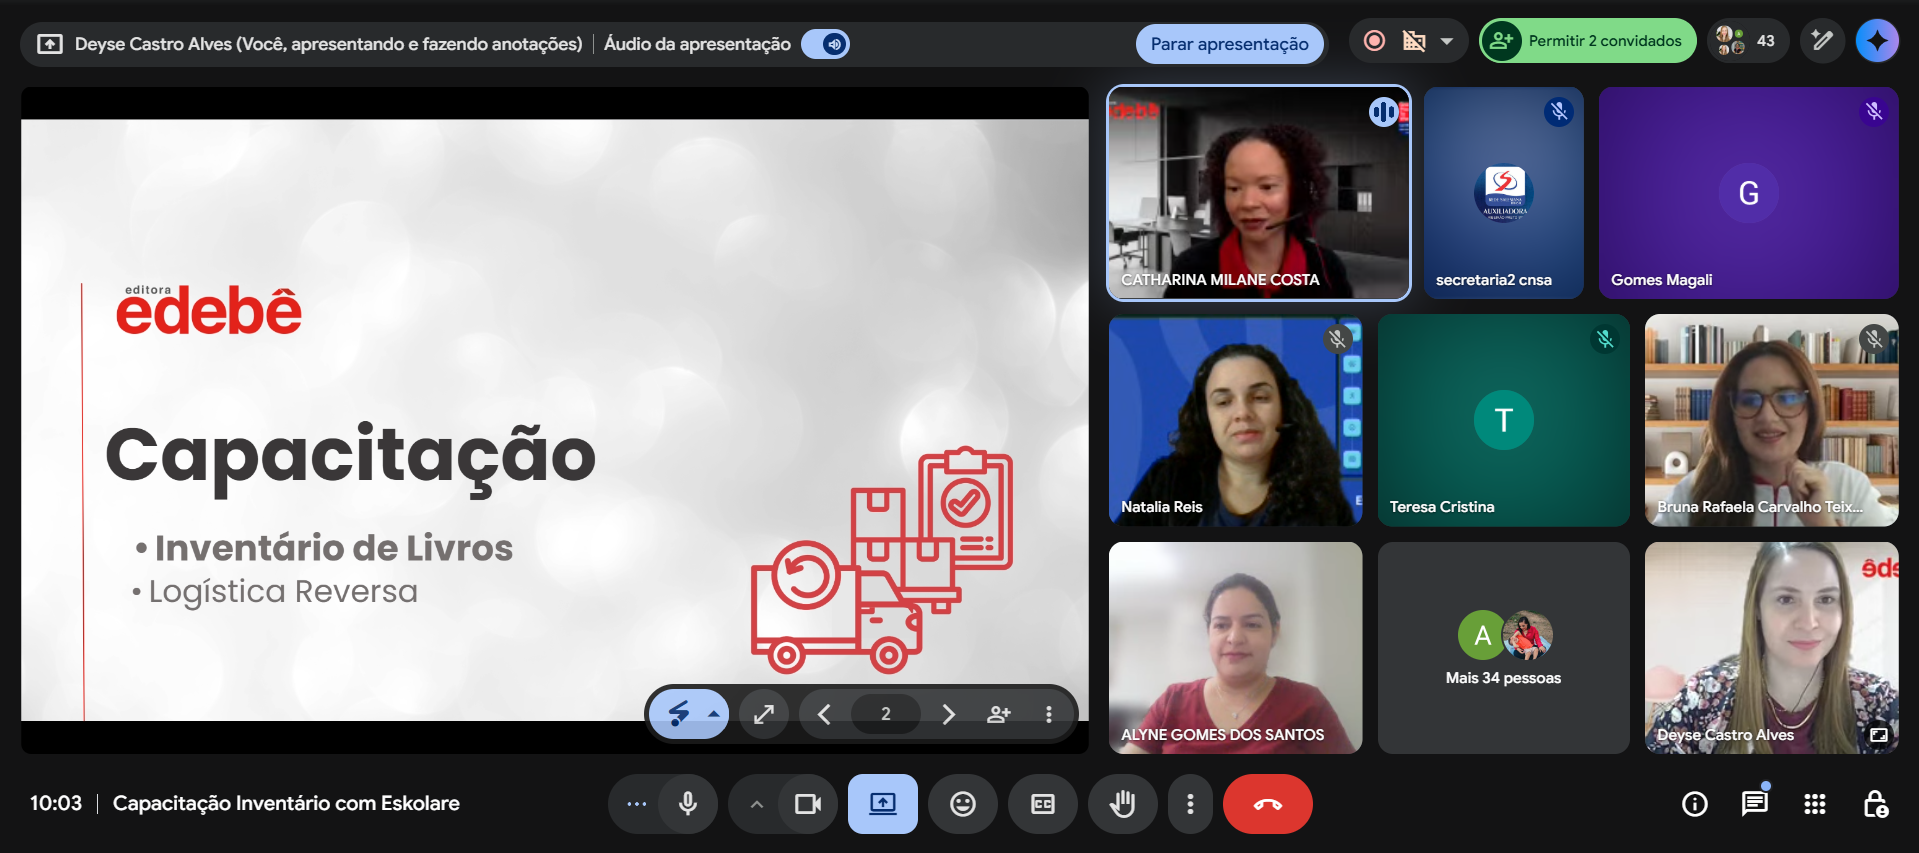Select the Gomes Magali participant tile
The width and height of the screenshot is (1919, 853).
pyautogui.click(x=1748, y=193)
